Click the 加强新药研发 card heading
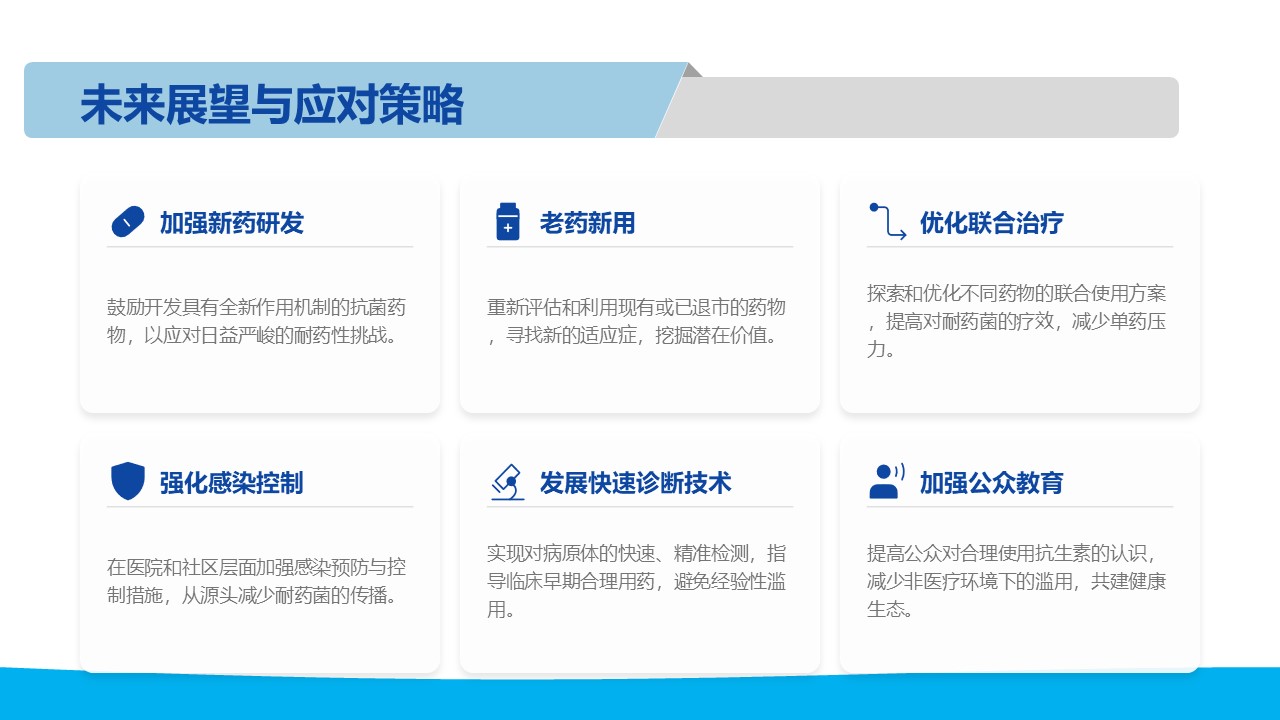 pyautogui.click(x=231, y=223)
